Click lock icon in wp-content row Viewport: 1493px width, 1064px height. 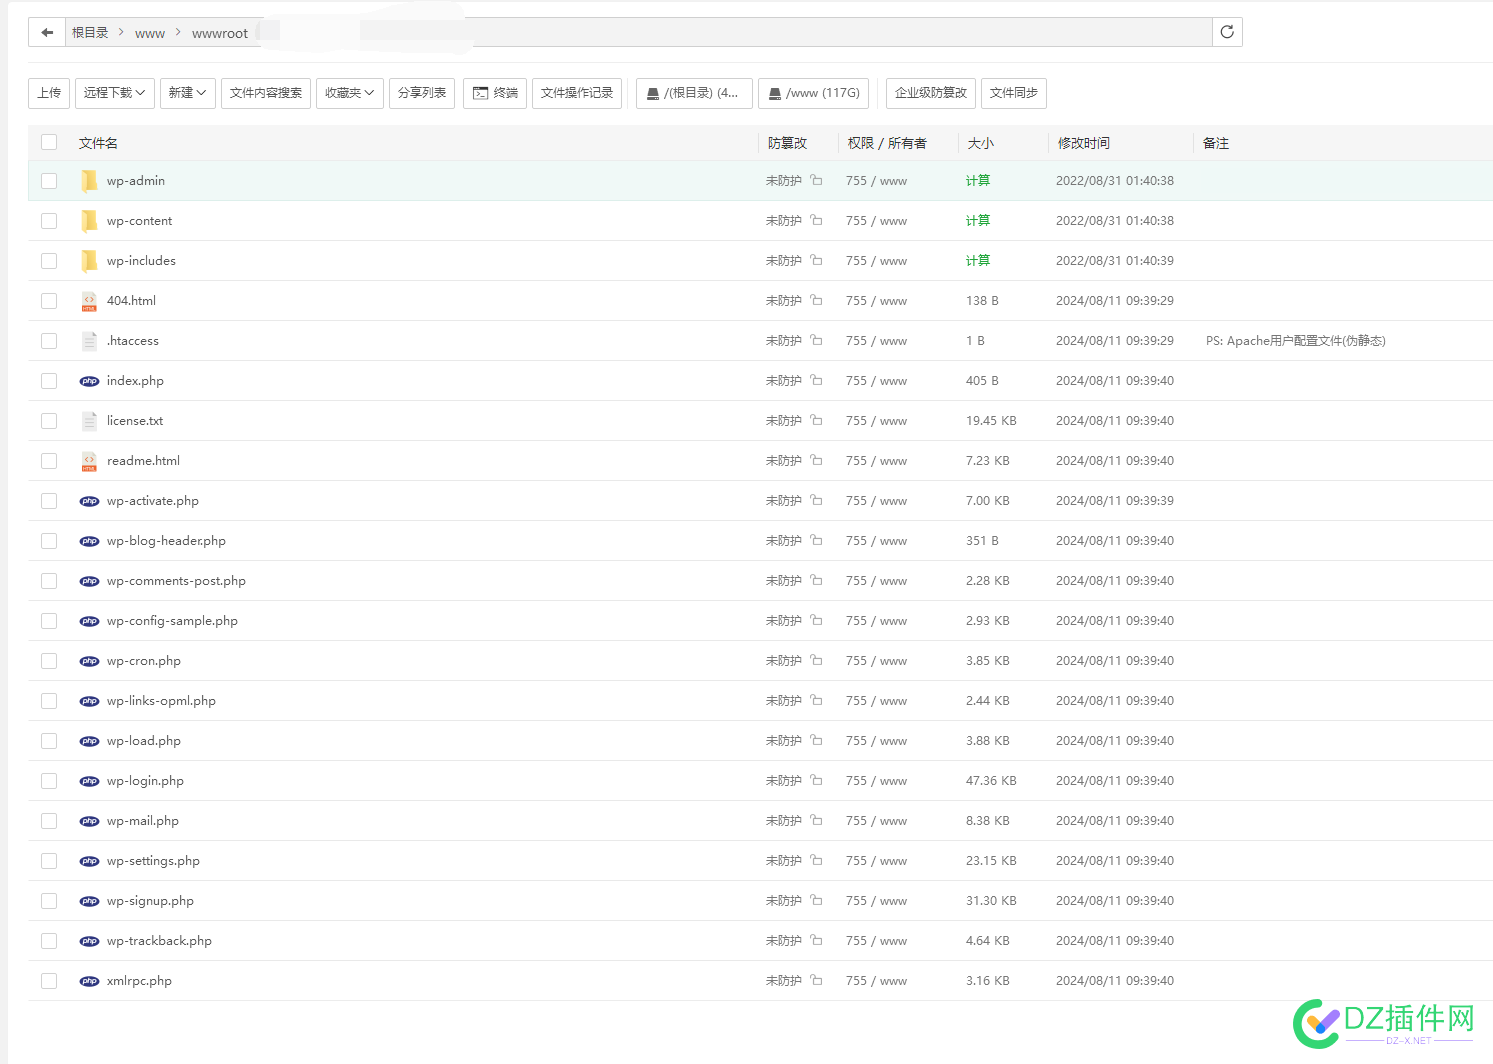click(x=816, y=220)
